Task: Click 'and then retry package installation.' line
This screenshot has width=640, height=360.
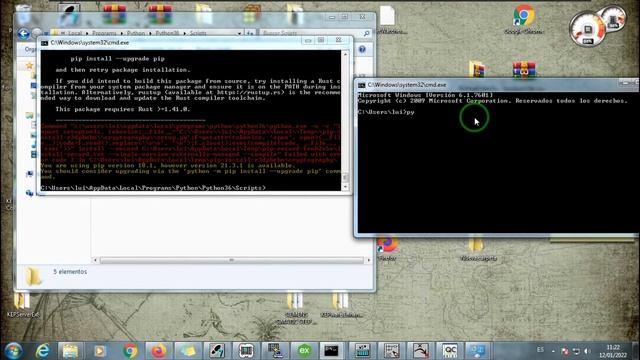Action: [123, 70]
